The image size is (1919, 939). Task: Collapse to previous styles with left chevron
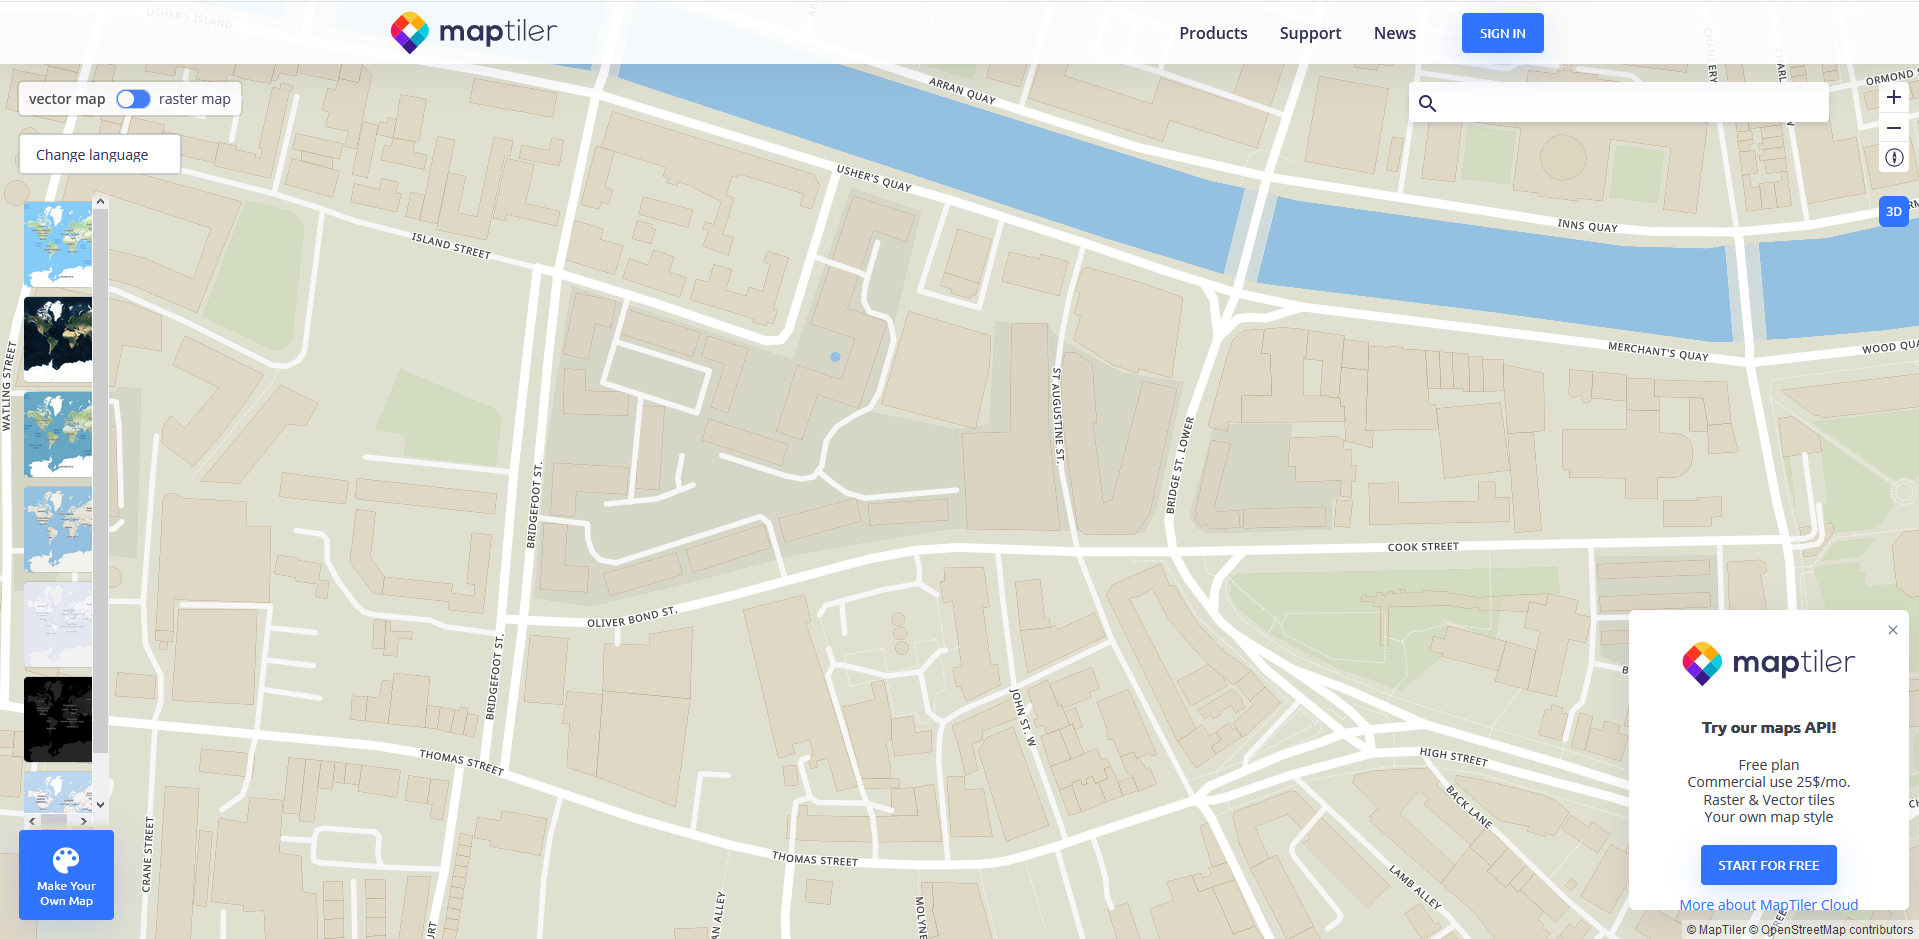coord(32,820)
